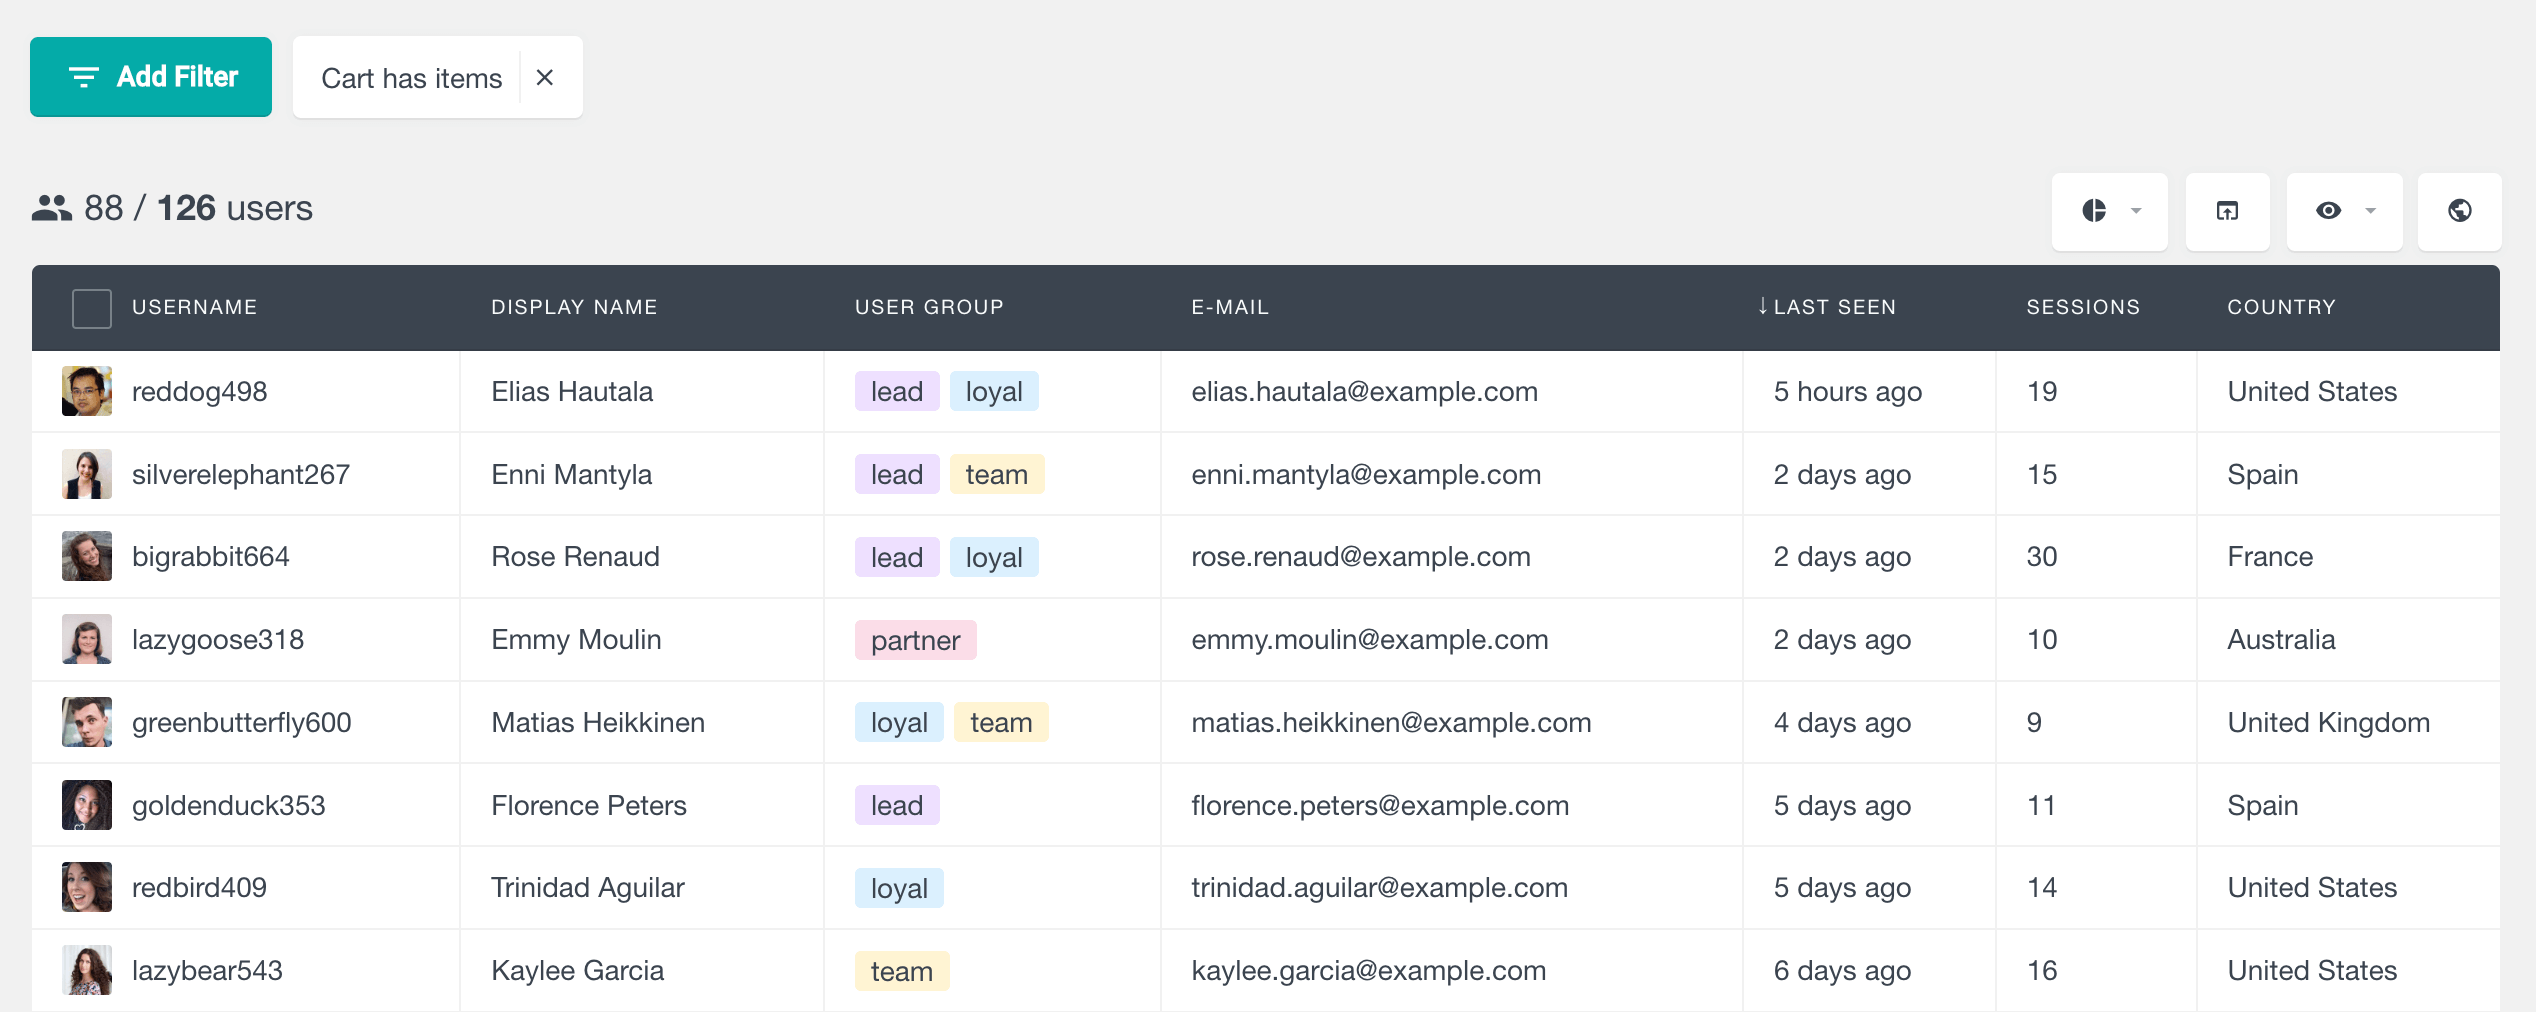Click lazybear543's avatar image
This screenshot has height=1012, width=2536.
(x=87, y=971)
